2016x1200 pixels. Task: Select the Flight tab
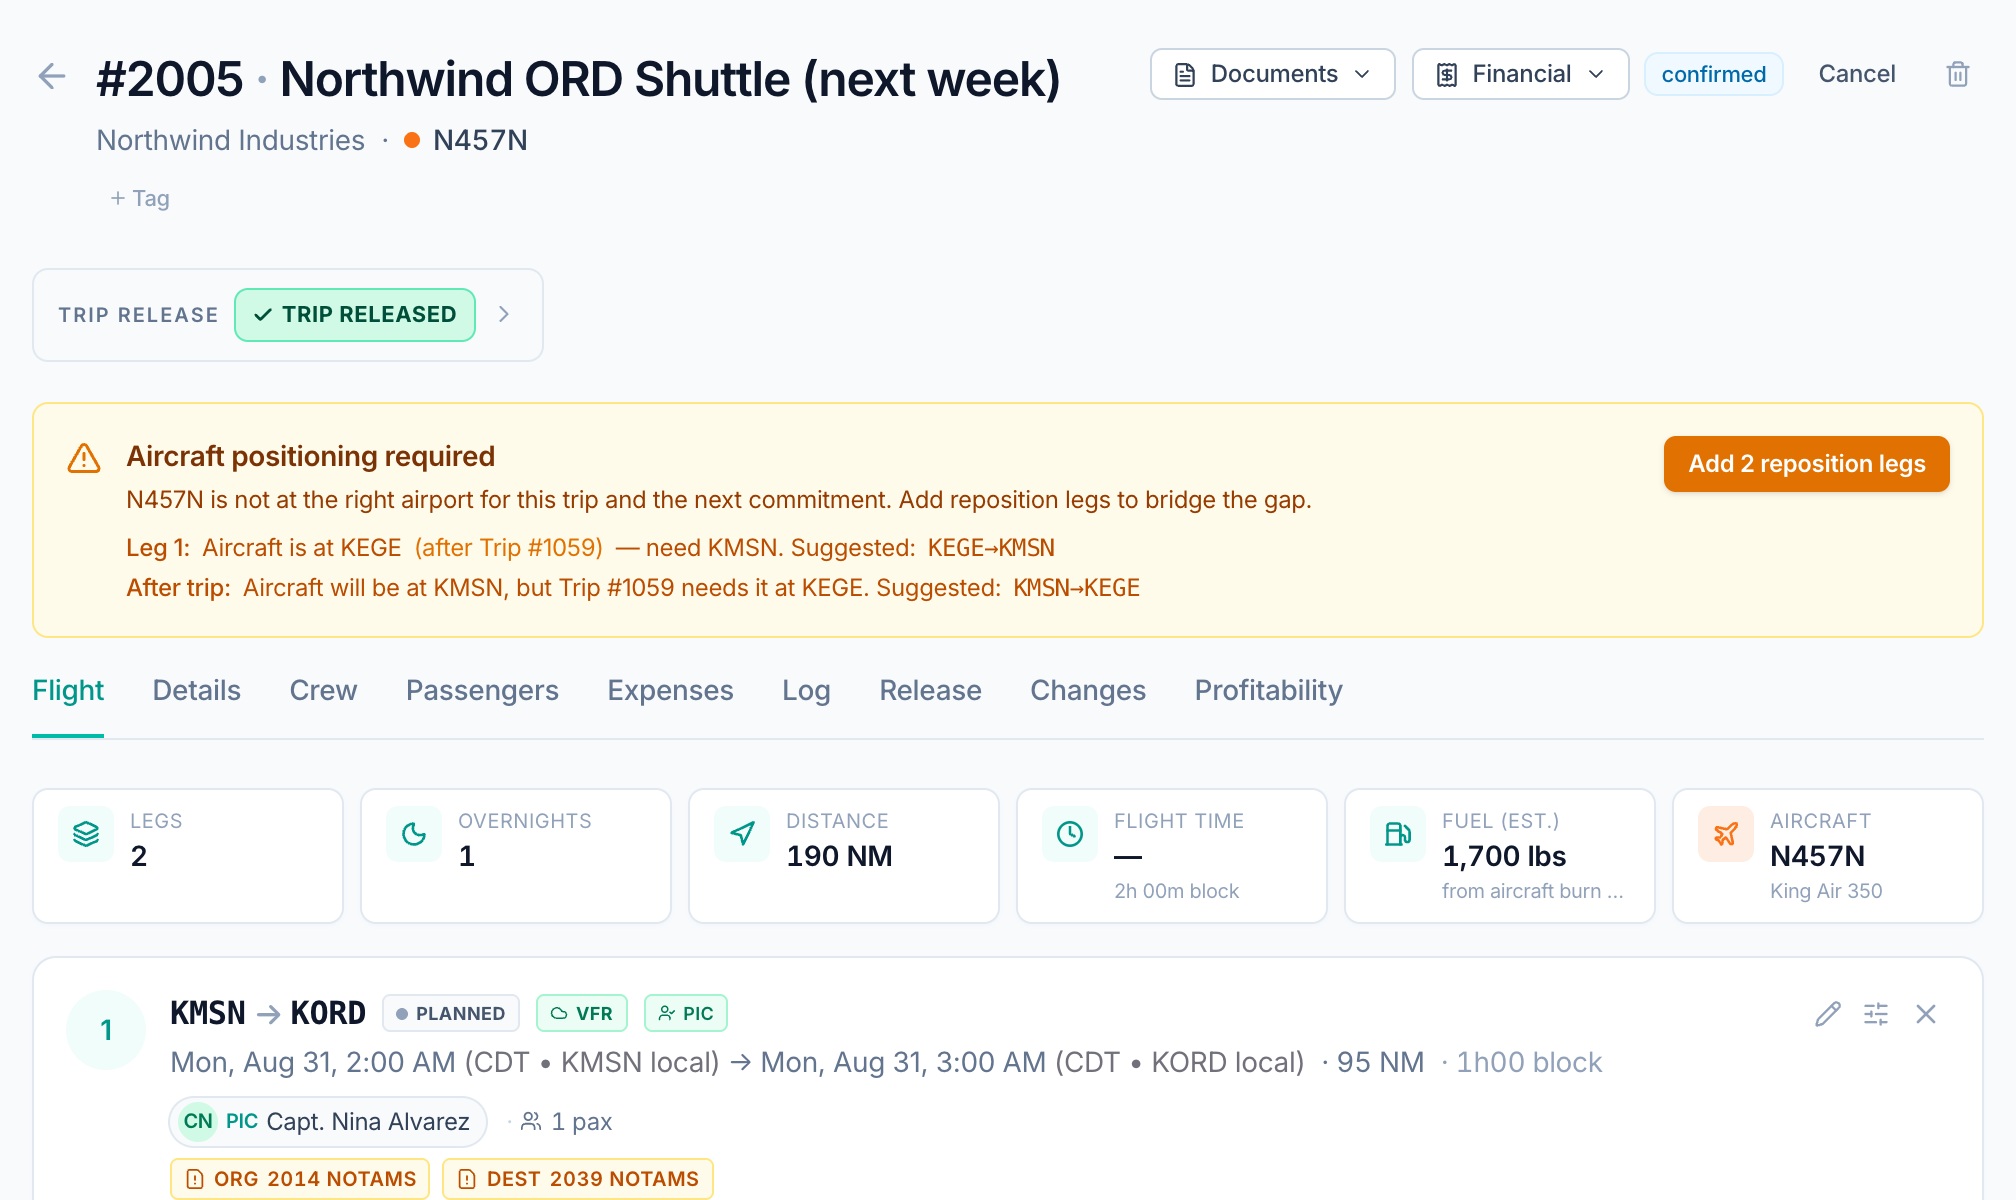tap(68, 690)
